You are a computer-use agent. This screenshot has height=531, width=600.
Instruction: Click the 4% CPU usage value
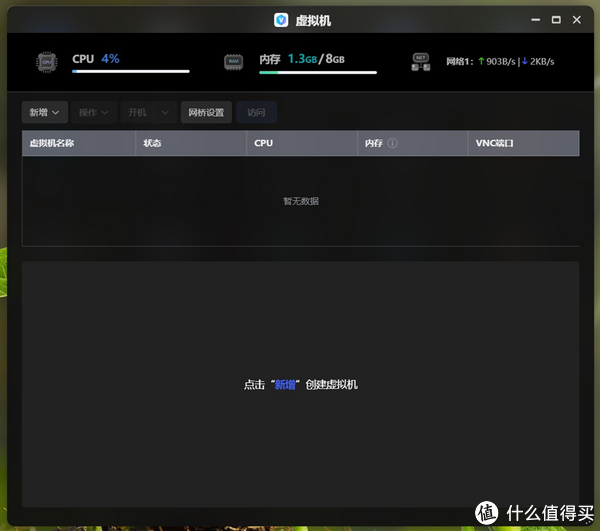tap(110, 59)
